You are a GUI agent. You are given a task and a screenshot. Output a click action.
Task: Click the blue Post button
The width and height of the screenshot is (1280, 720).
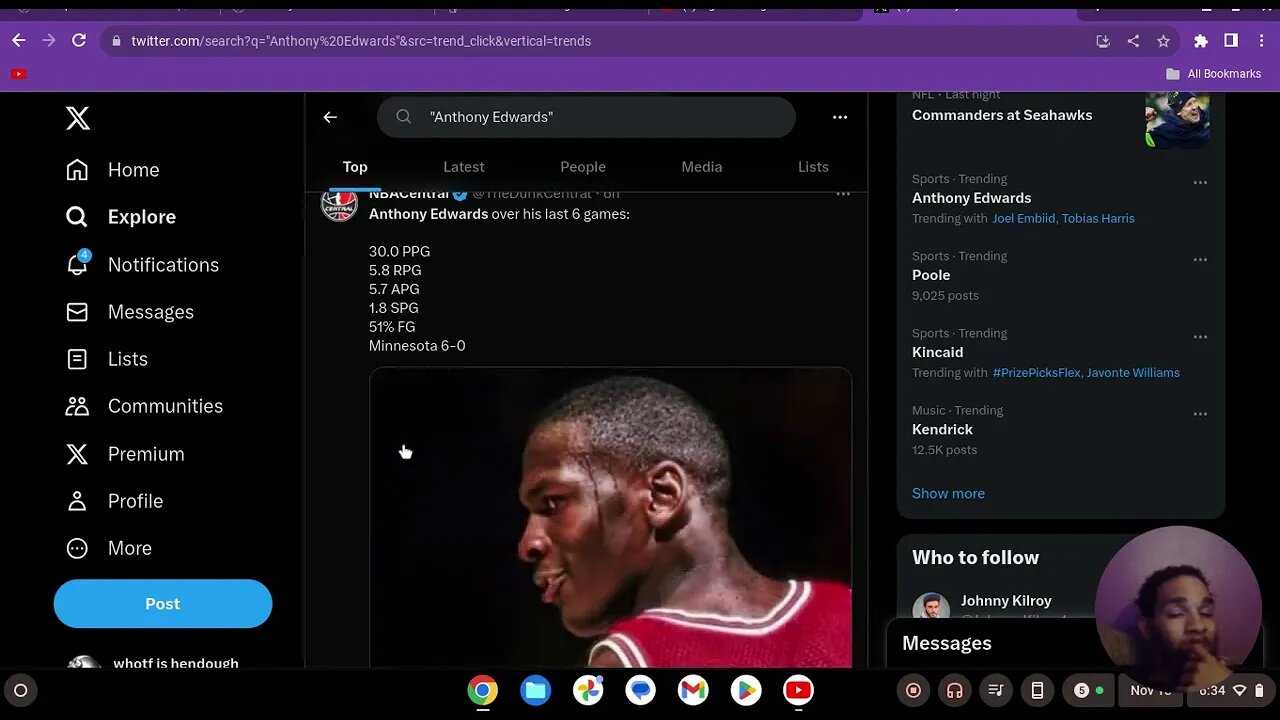point(163,604)
